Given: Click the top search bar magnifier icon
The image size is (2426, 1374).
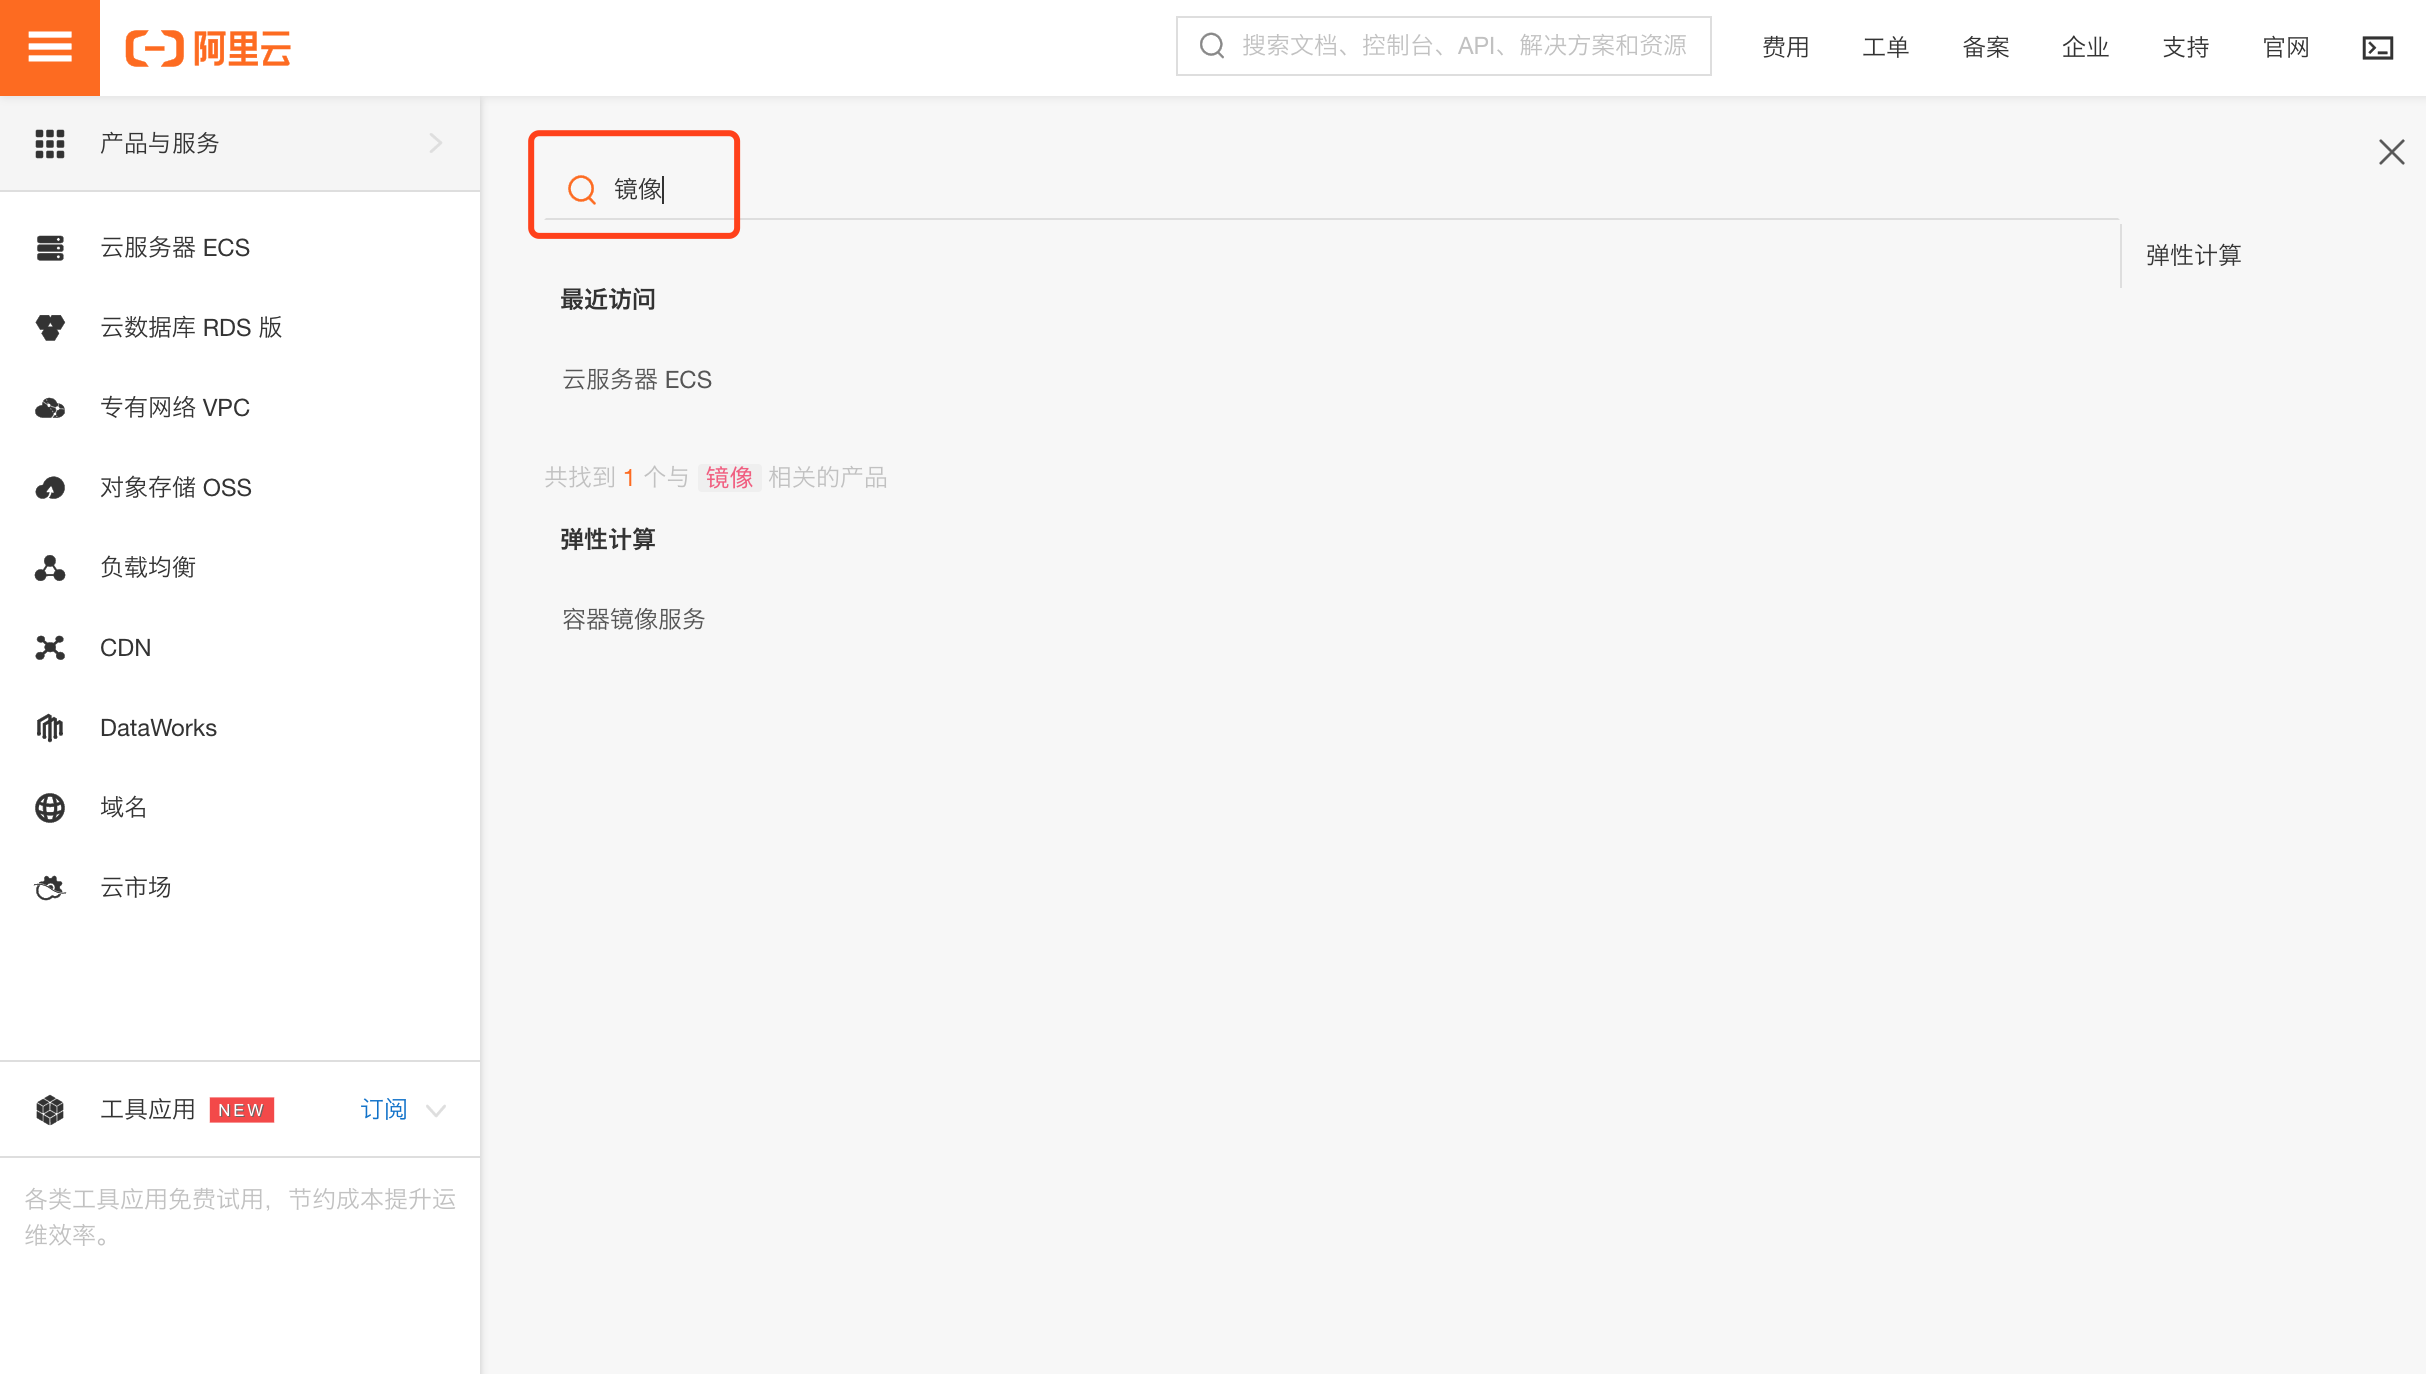Looking at the screenshot, I should [x=1212, y=46].
